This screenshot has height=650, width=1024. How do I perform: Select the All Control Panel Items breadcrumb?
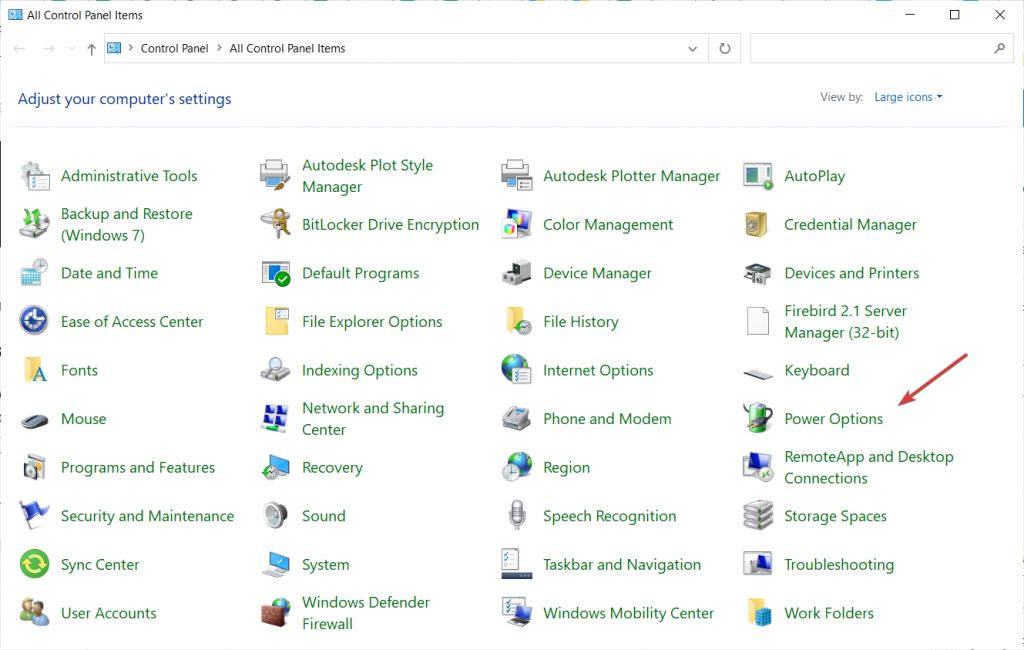(287, 48)
